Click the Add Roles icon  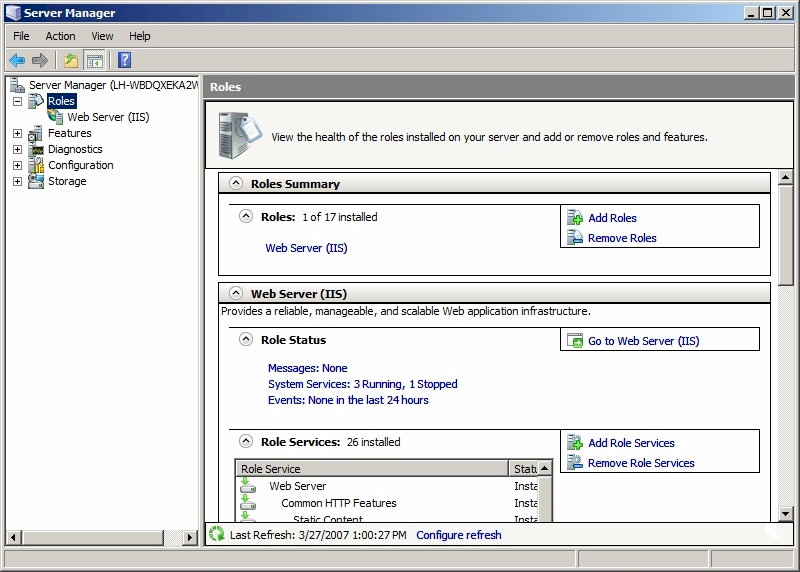[575, 217]
